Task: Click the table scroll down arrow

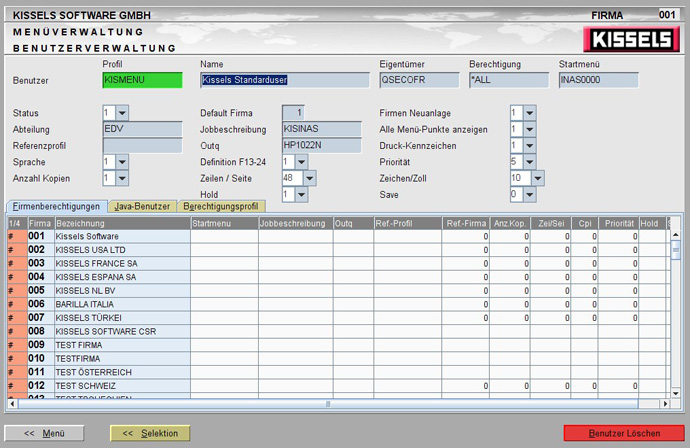Action: [675, 393]
